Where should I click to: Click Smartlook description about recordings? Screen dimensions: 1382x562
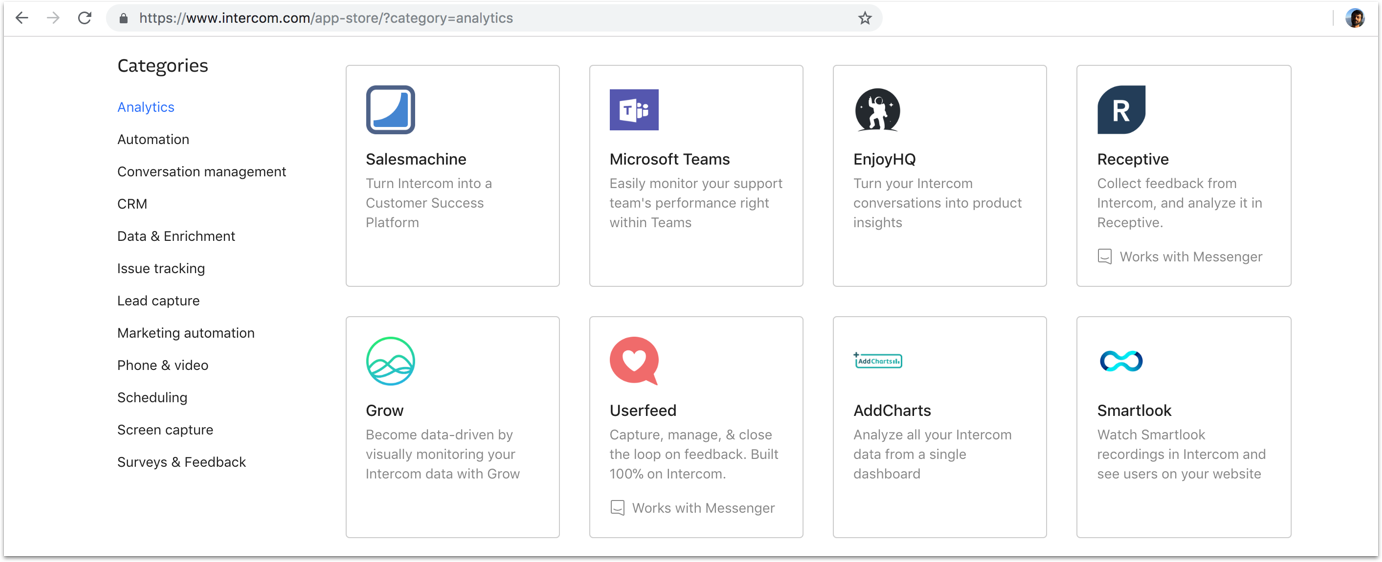1182,454
